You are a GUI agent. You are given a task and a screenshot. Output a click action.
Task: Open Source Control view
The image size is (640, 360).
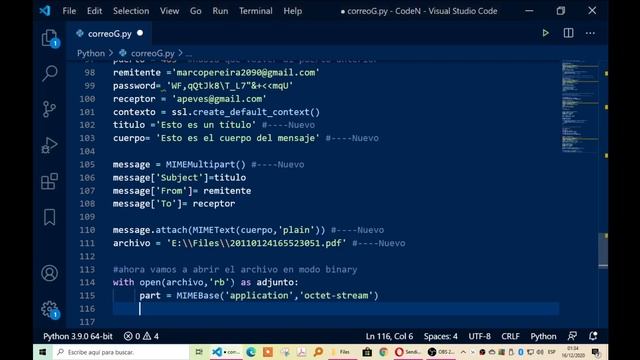[49, 109]
